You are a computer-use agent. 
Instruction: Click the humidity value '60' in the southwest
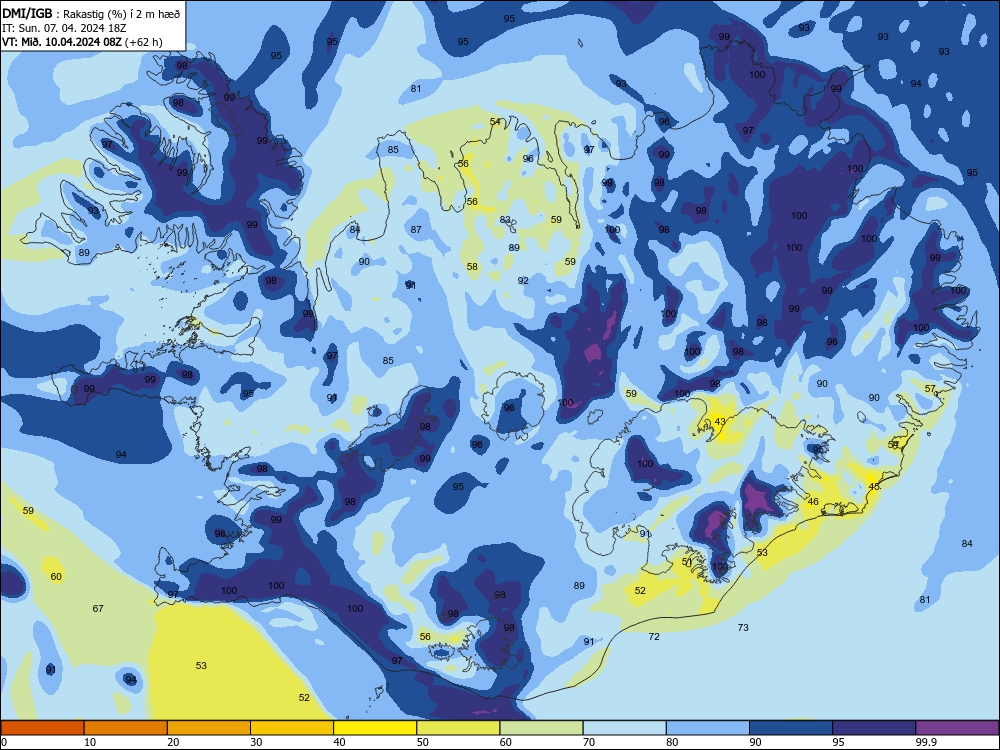pos(56,577)
